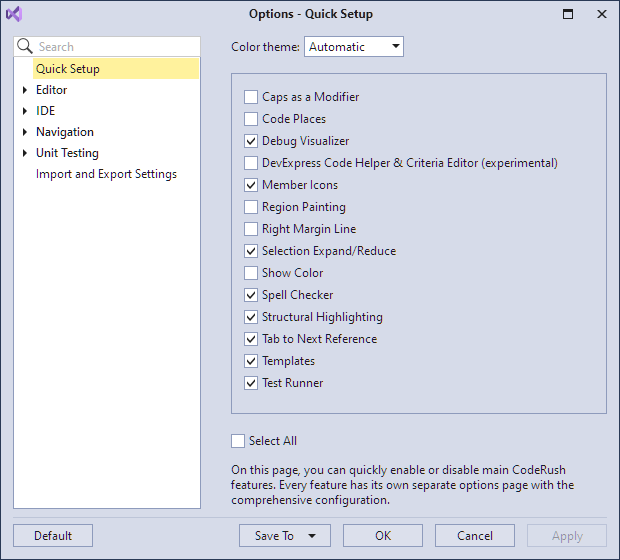Screen dimensions: 620x560
Task: Open the Color theme dropdown
Action: [354, 47]
